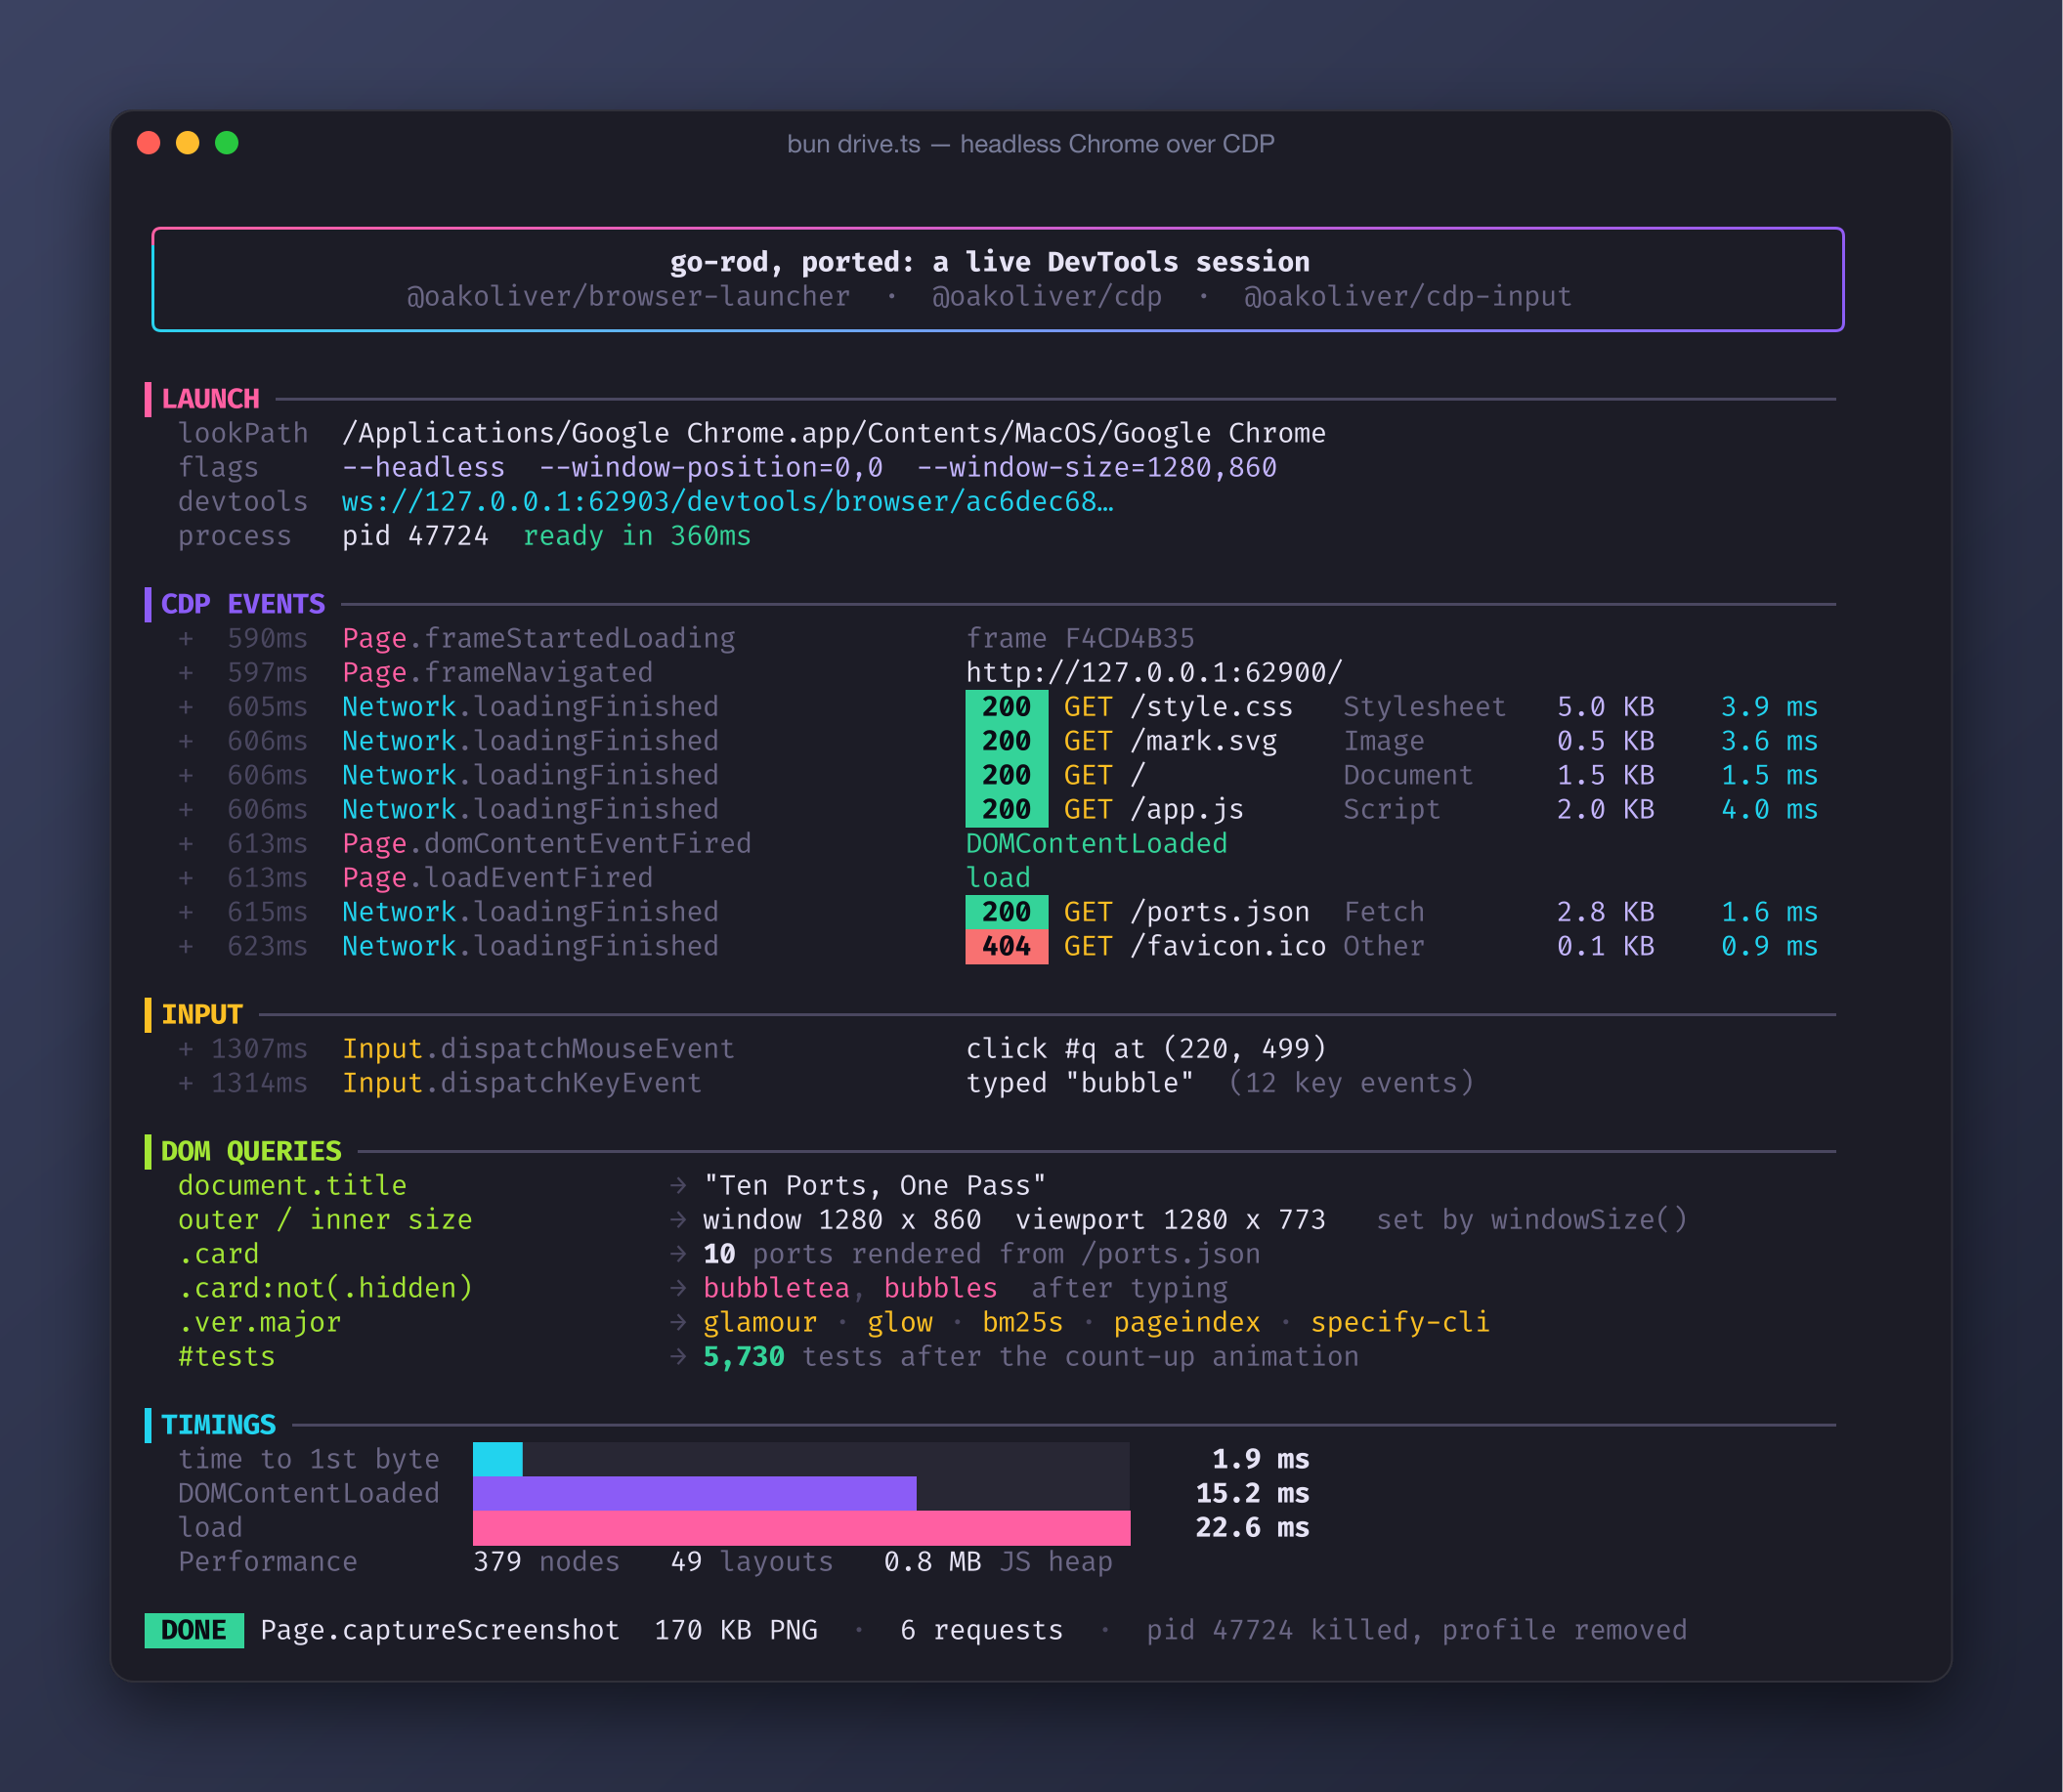Click the 'specify-cli' result
The image size is (2063, 1792).
(1400, 1322)
